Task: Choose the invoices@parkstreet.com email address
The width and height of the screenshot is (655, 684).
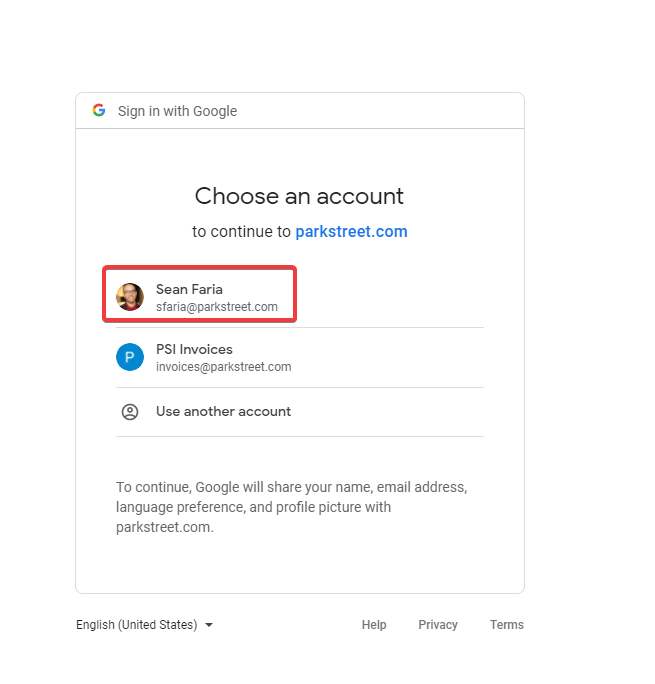Action: pos(224,367)
